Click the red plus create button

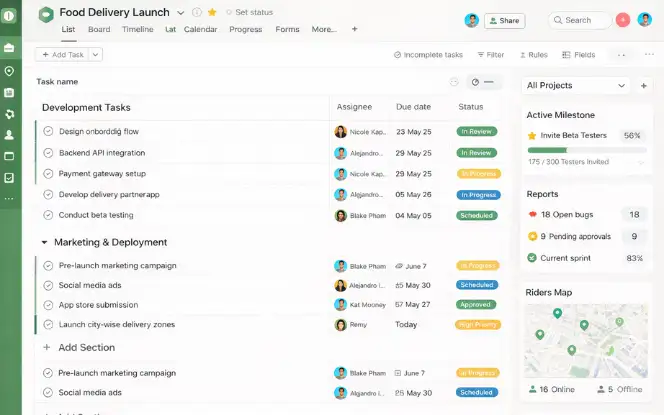click(x=622, y=20)
